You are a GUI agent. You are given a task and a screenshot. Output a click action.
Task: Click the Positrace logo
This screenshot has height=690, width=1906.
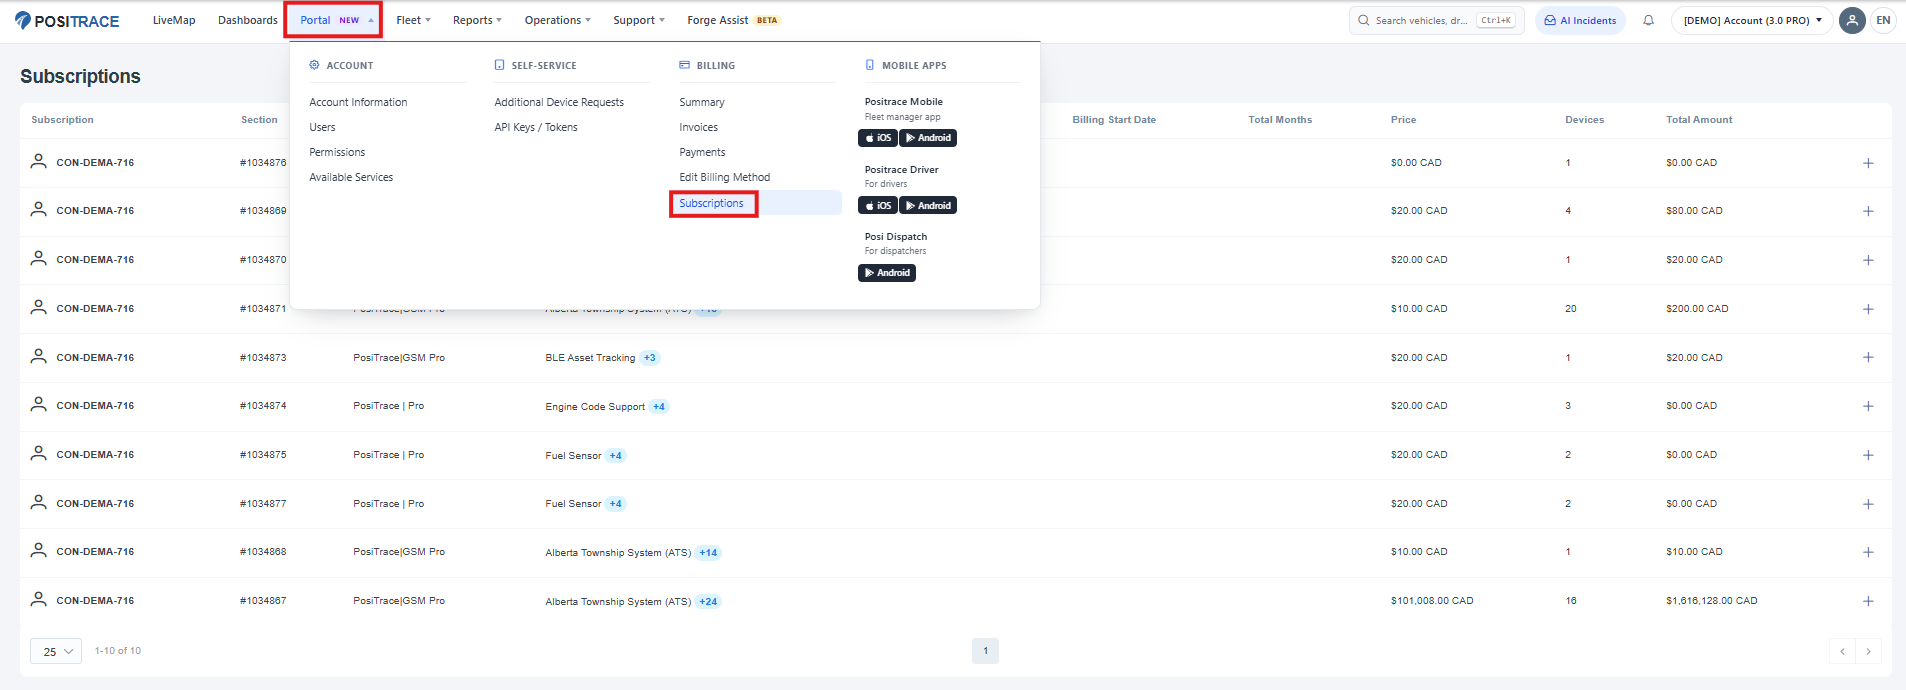(x=67, y=21)
